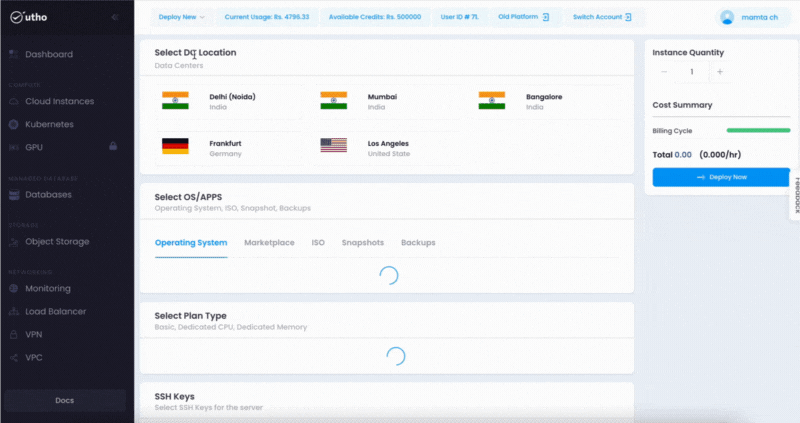Switch to the Snapshots tab
Screen dimensions: 800x423
click(362, 243)
